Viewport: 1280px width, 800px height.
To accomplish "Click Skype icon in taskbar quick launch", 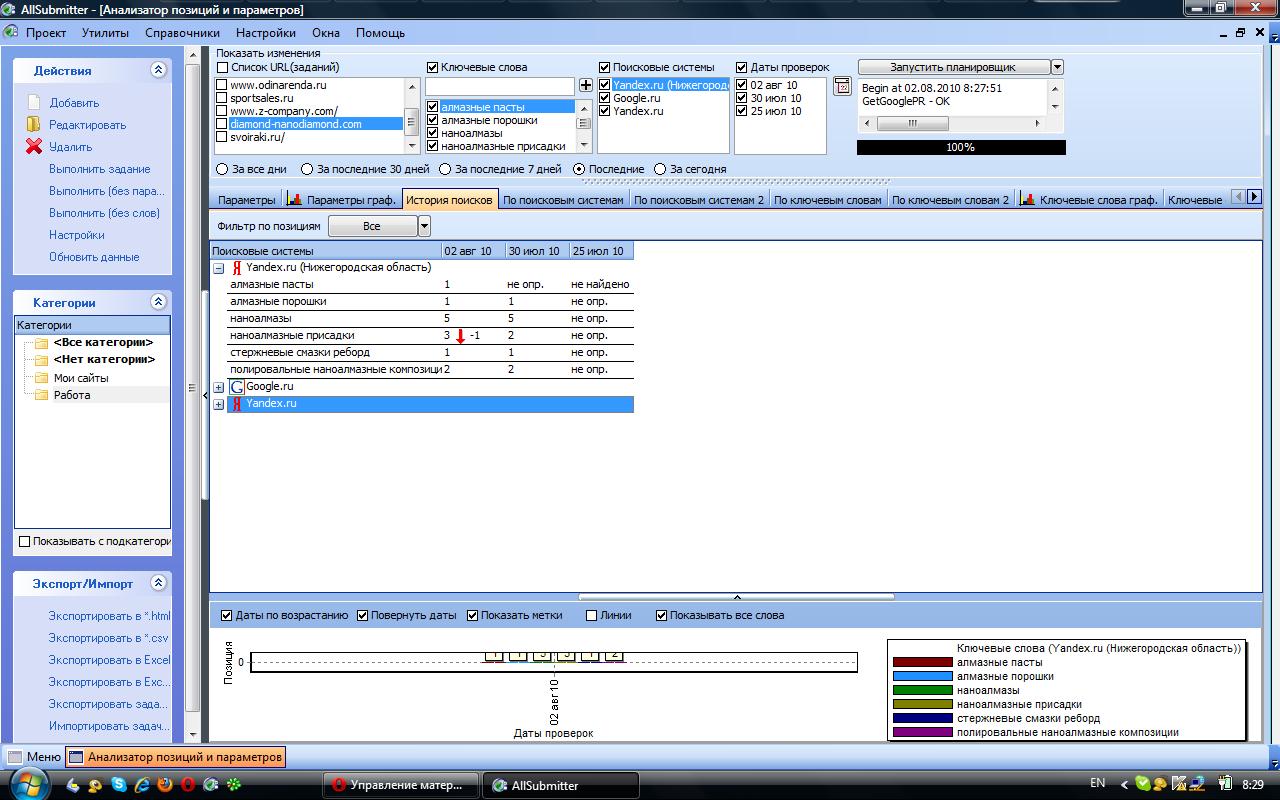I will point(119,785).
